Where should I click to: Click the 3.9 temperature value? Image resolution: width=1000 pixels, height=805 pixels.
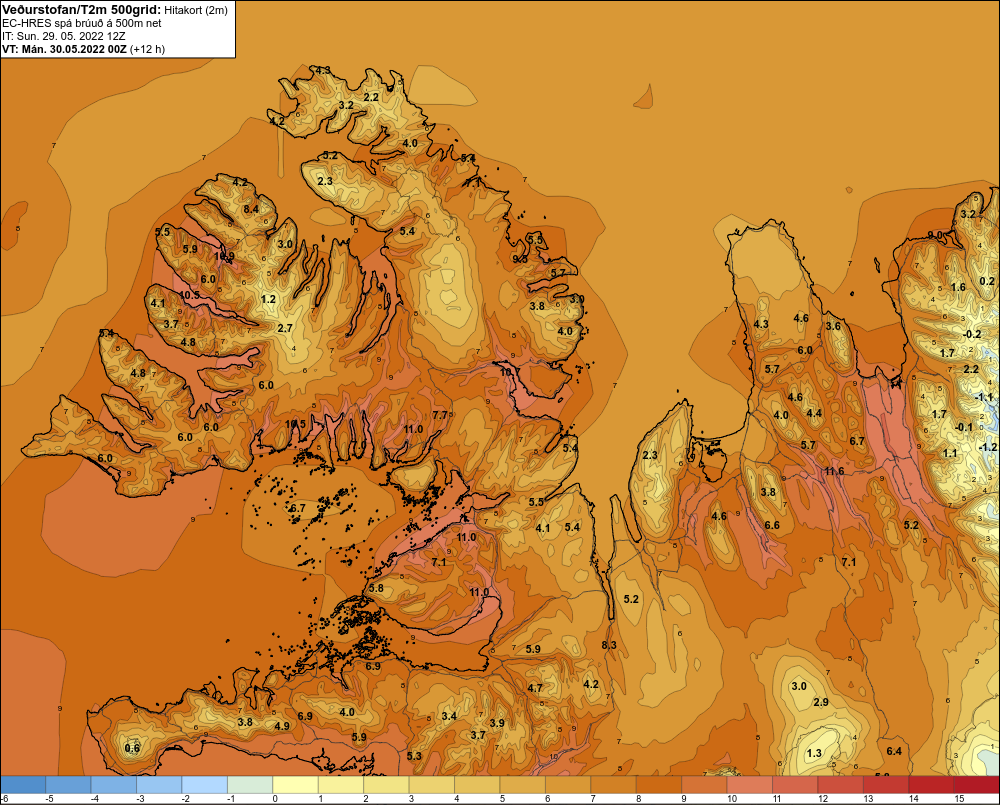pyautogui.click(x=497, y=723)
